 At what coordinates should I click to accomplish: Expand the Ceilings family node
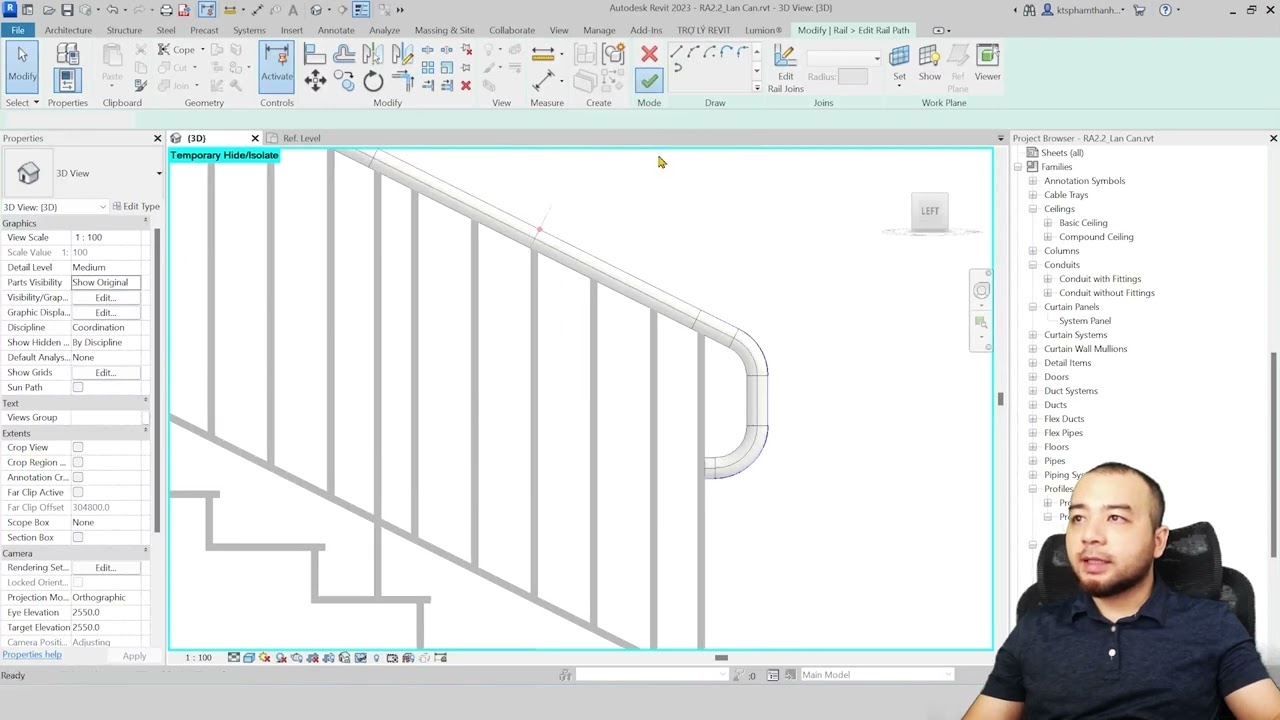1033,209
